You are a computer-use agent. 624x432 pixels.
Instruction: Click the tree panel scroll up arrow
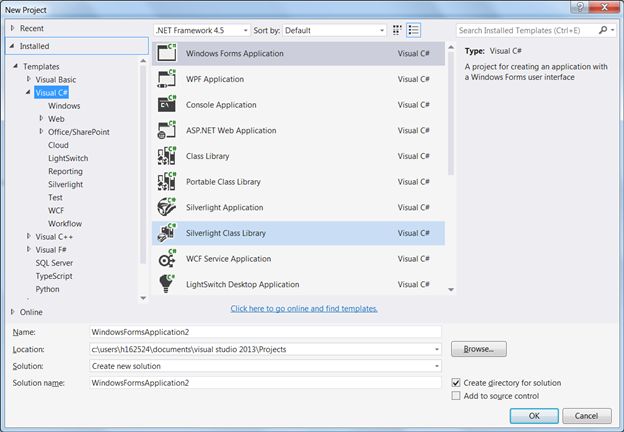coord(143,61)
